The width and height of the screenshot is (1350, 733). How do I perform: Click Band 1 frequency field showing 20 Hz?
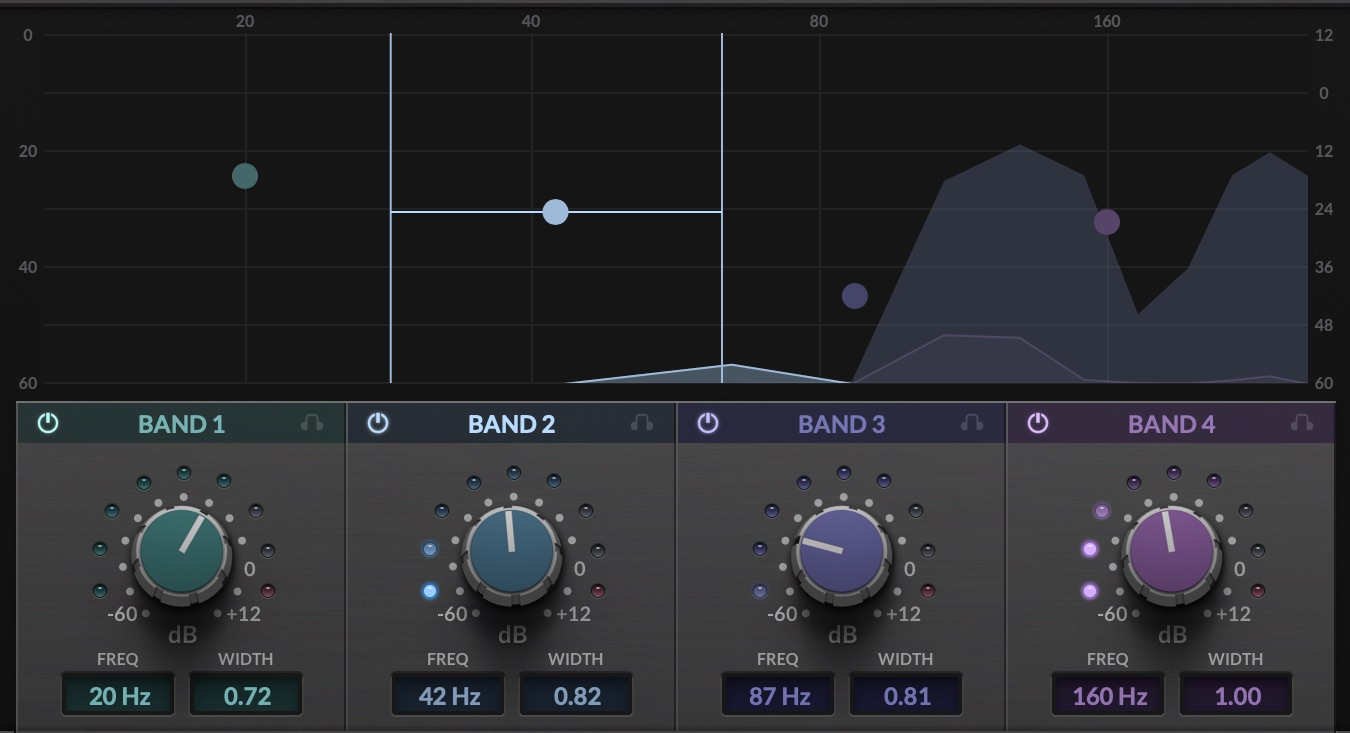[118, 696]
